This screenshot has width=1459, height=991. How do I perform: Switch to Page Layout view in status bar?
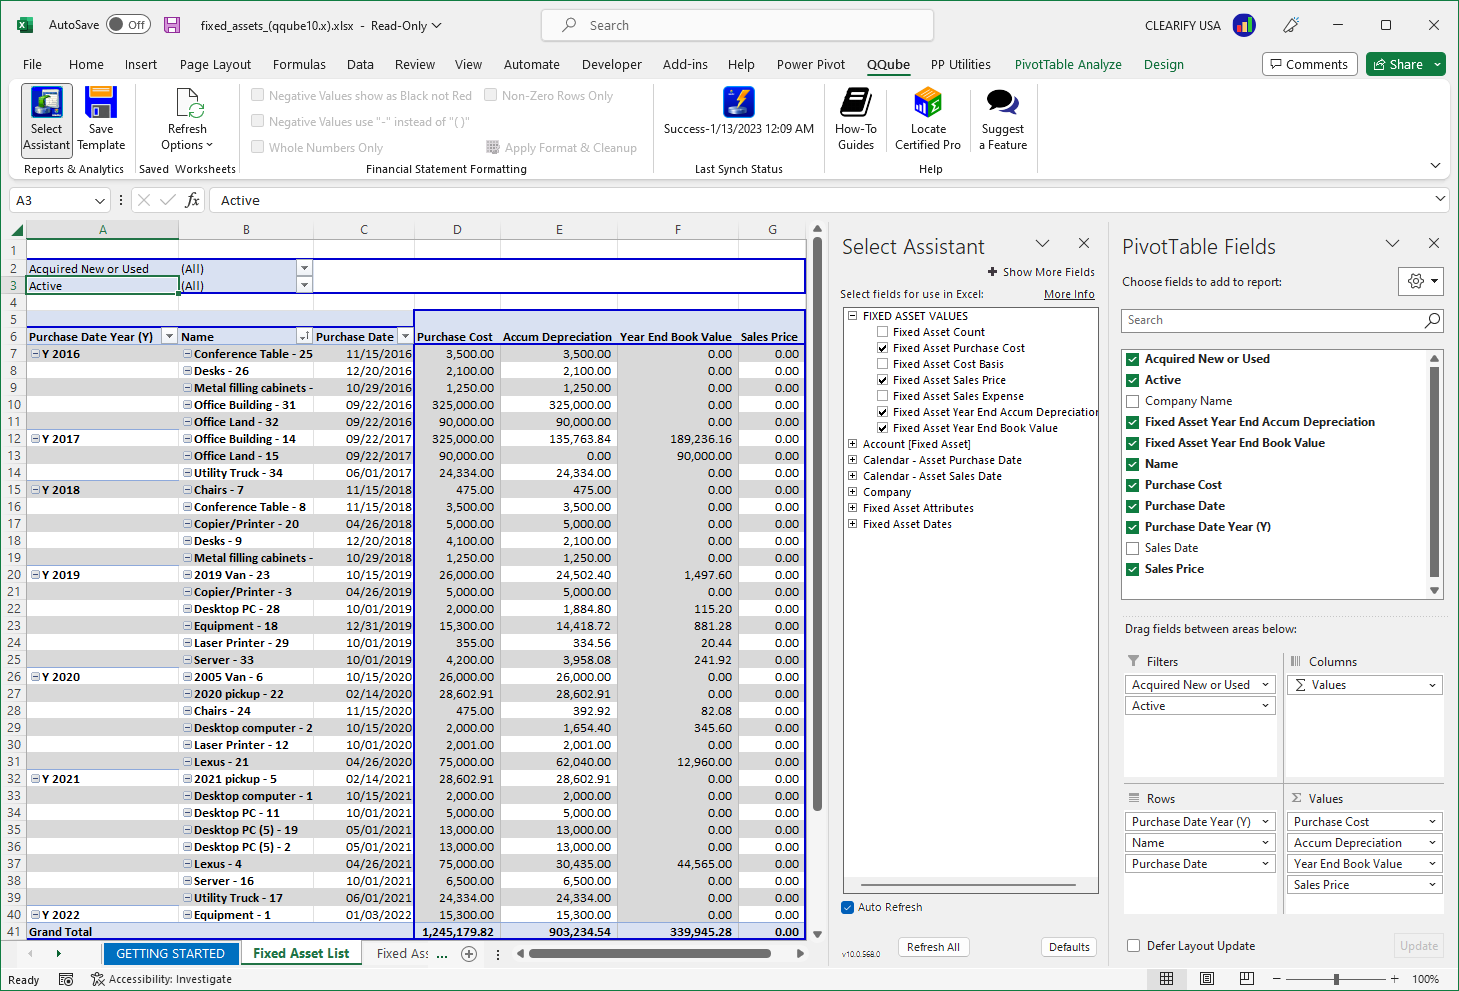pos(1207,978)
